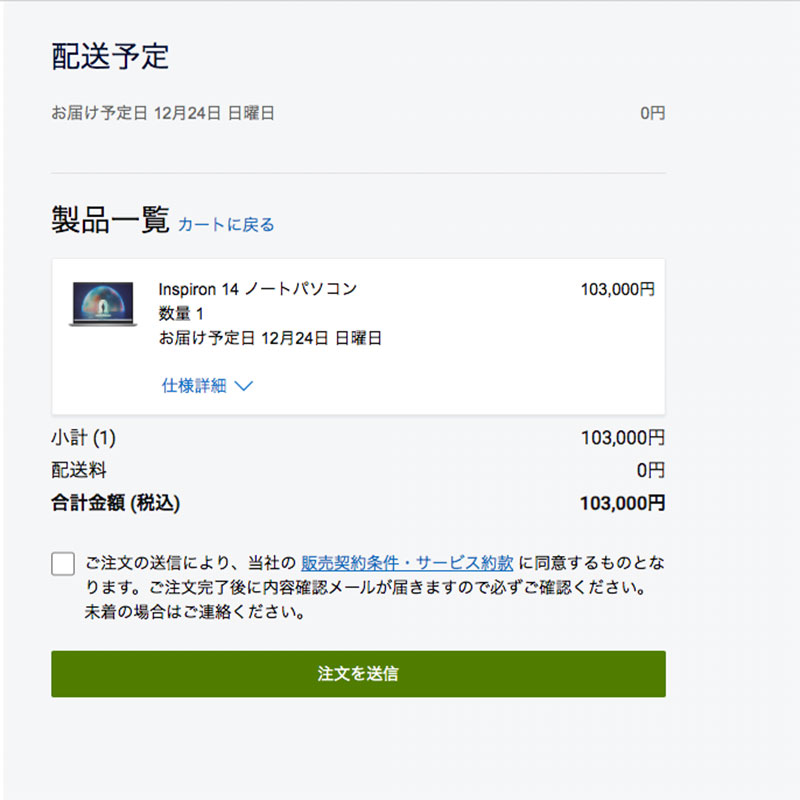Click the 配送料 label
This screenshot has height=800, width=800.
click(79, 470)
